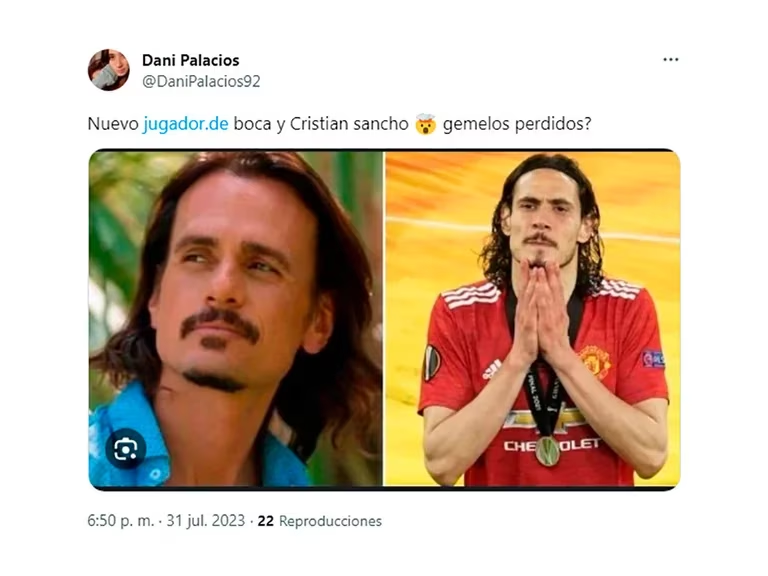768x576 pixels.
Task: Click the camera lens search icon on photo
Action: 125,449
